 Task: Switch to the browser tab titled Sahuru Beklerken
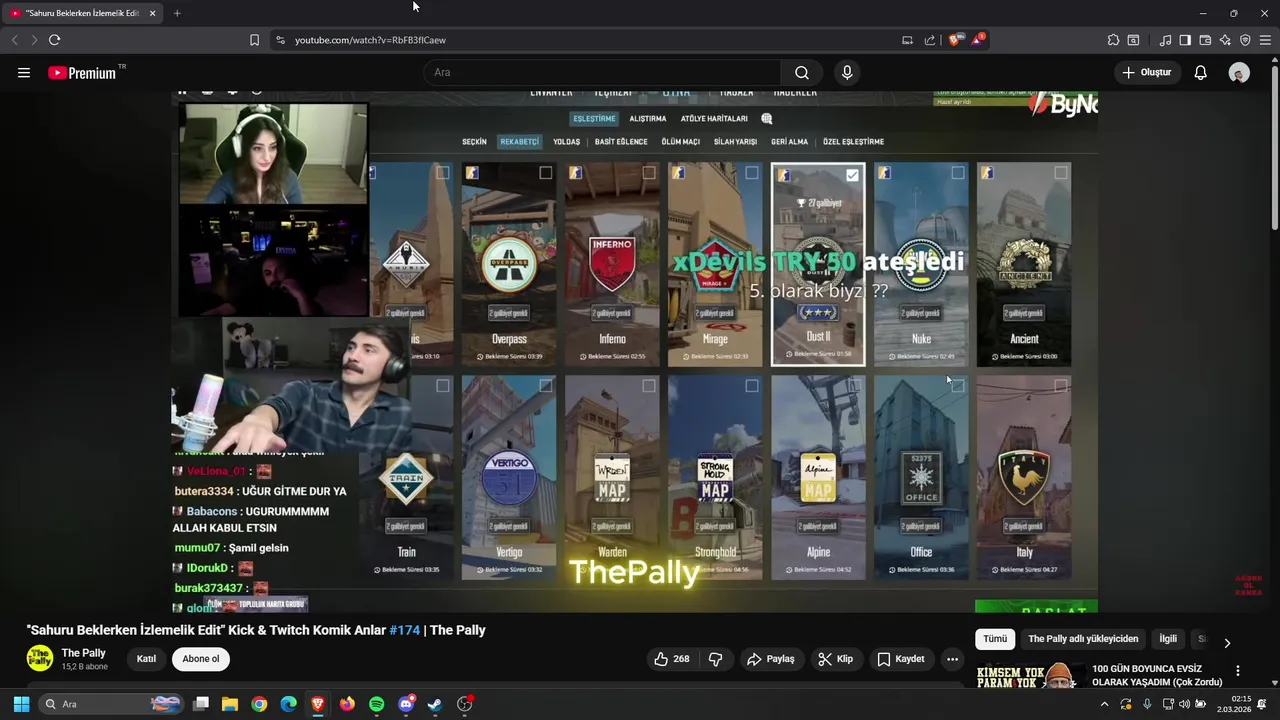pos(83,13)
